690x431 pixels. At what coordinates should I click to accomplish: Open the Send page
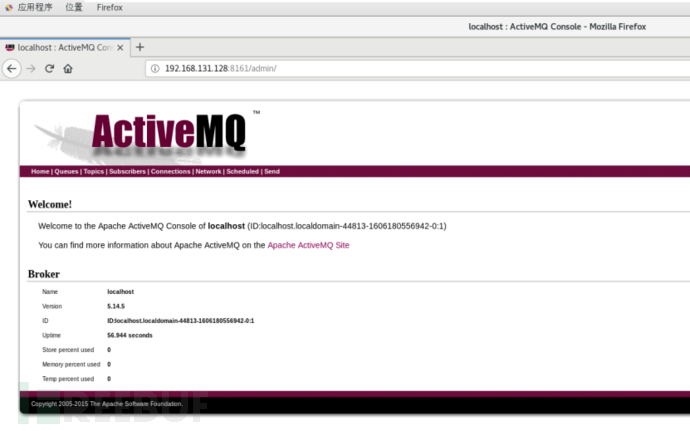tap(272, 172)
